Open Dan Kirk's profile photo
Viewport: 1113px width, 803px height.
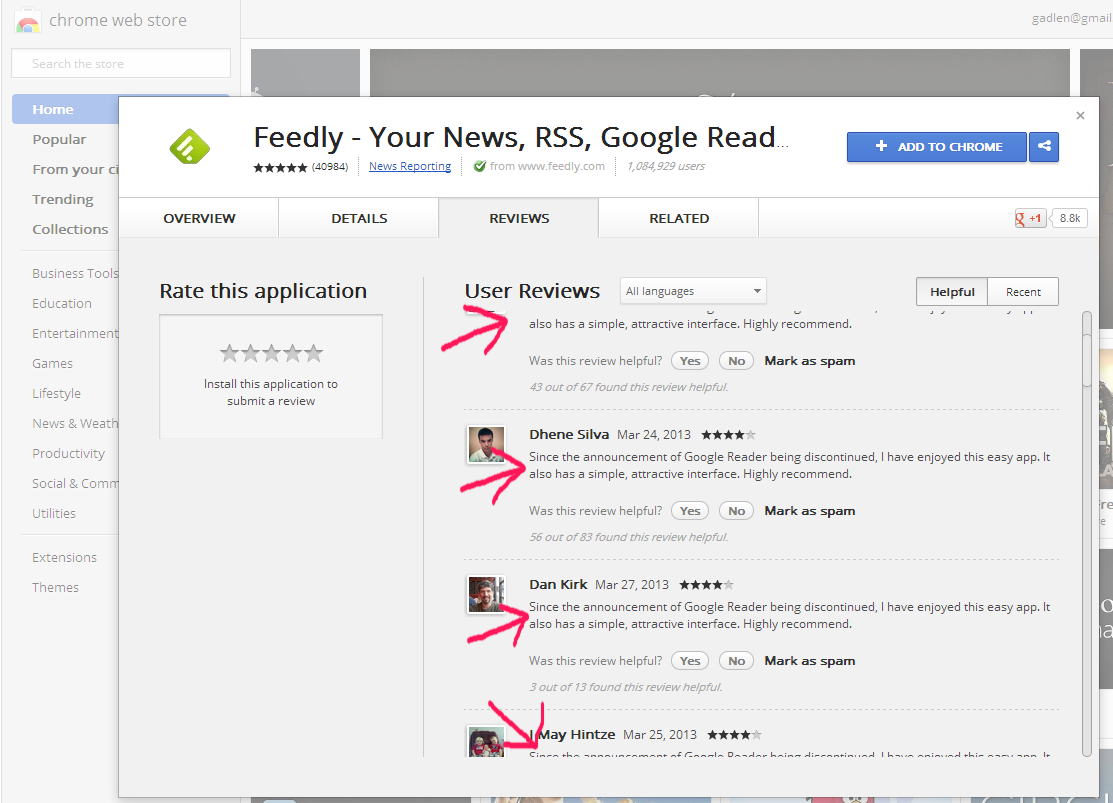(486, 594)
